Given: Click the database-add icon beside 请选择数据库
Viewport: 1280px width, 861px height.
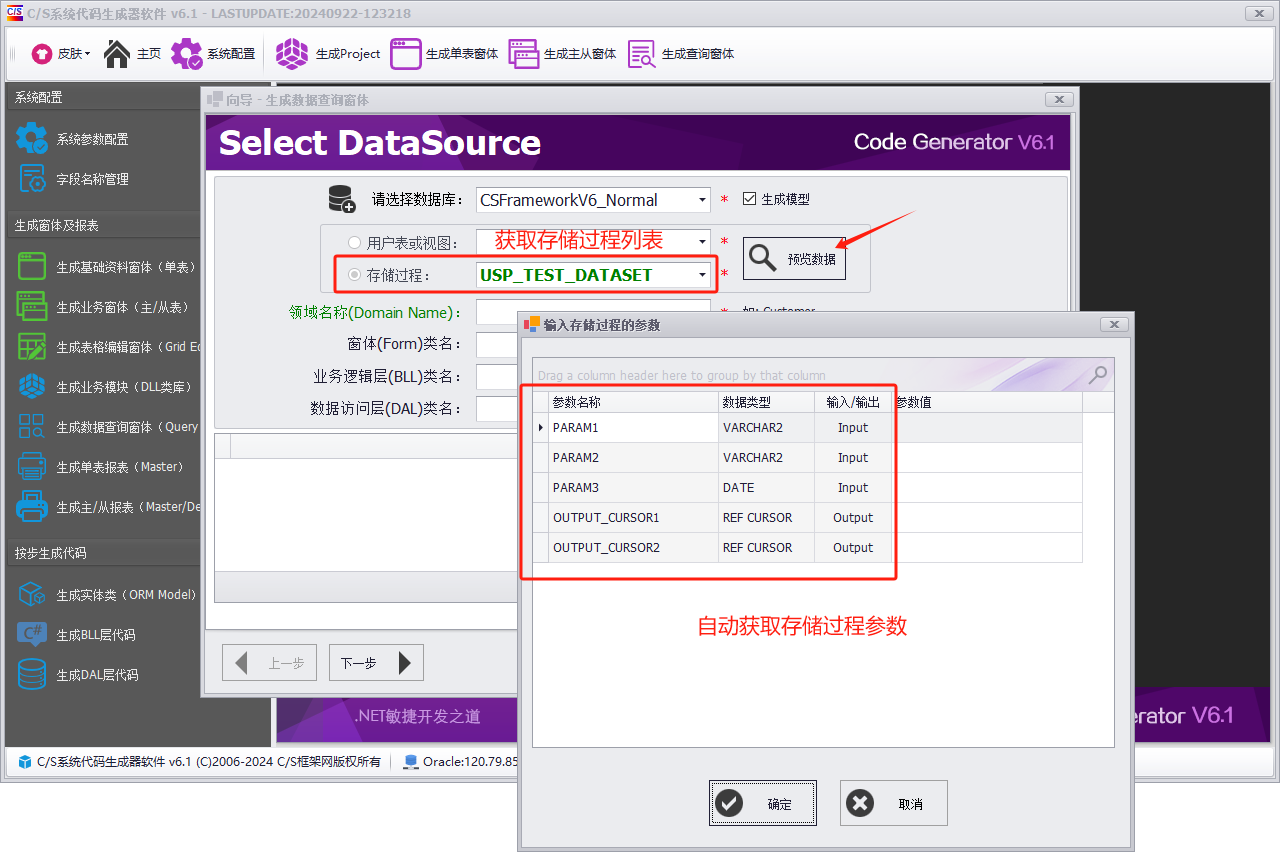Looking at the screenshot, I should (342, 199).
